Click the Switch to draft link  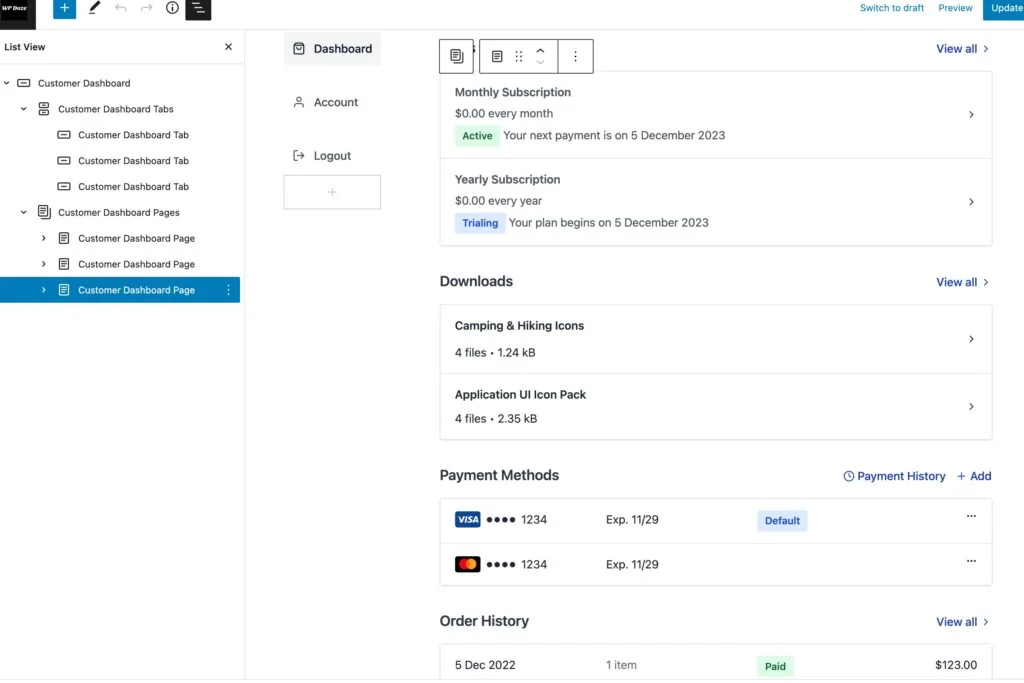click(891, 8)
